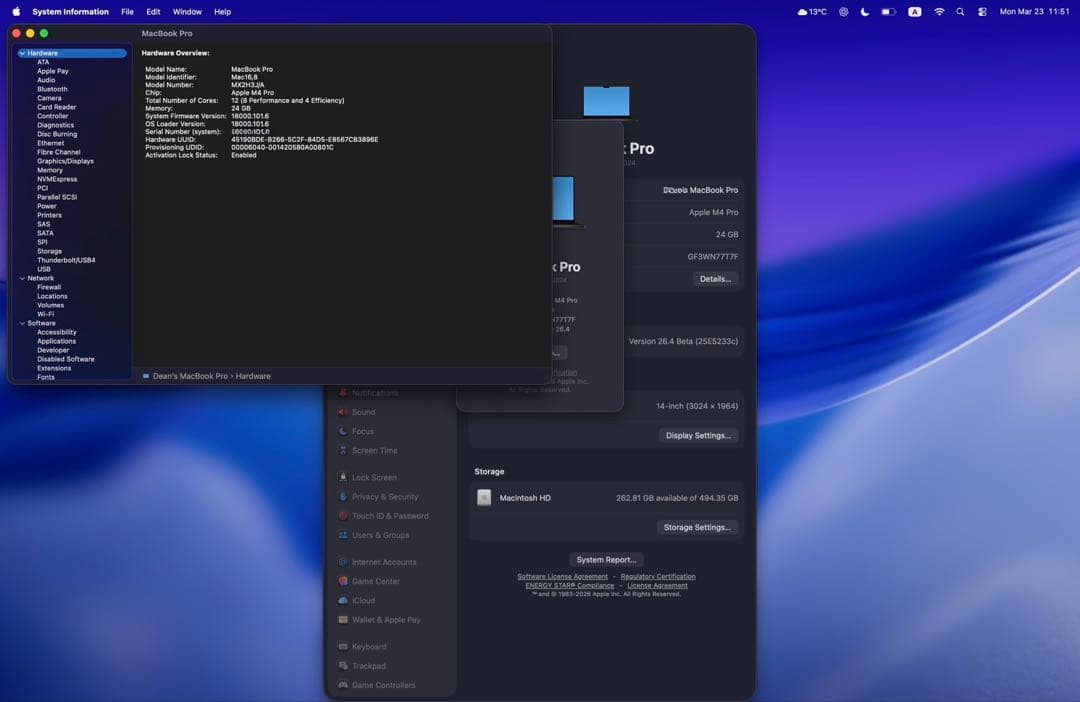Open ENERGY STAR Compliance link

(x=570, y=586)
